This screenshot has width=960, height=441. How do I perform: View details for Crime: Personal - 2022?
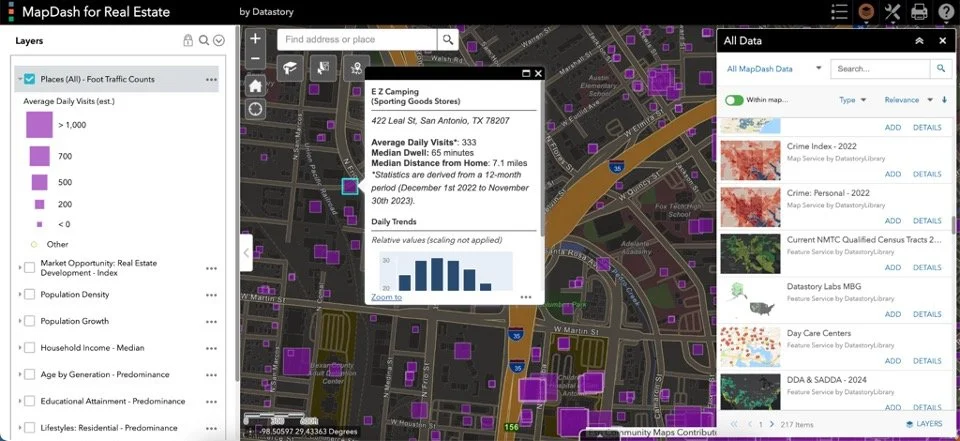click(927, 220)
